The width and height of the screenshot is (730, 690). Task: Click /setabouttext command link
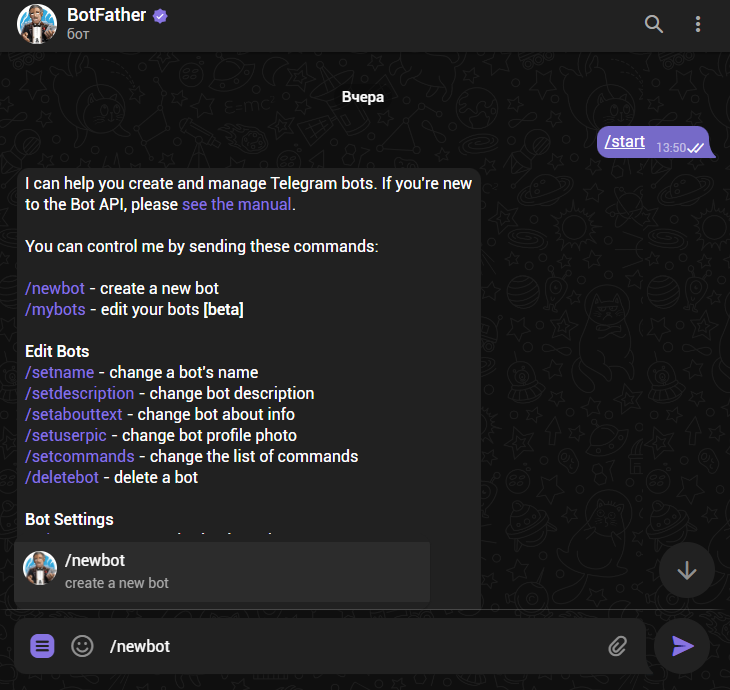[73, 414]
